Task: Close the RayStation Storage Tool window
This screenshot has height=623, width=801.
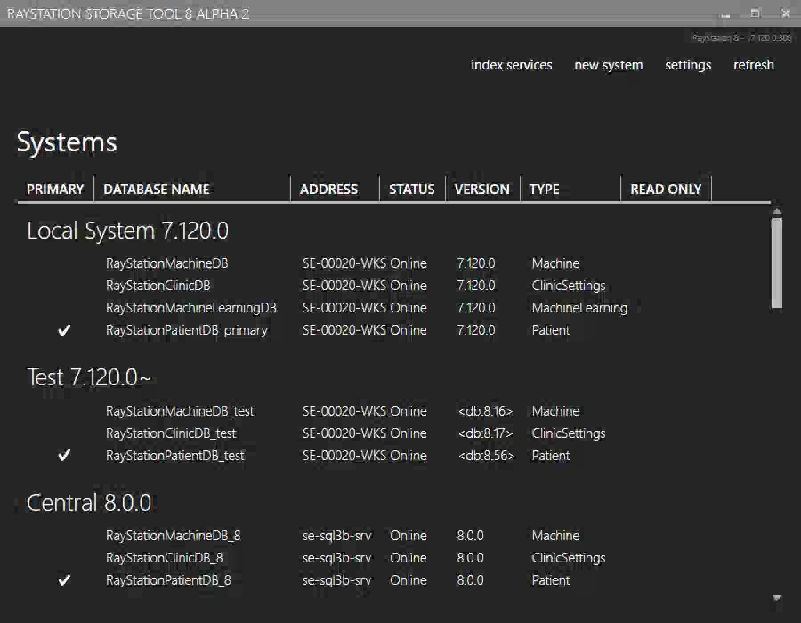Action: 786,13
